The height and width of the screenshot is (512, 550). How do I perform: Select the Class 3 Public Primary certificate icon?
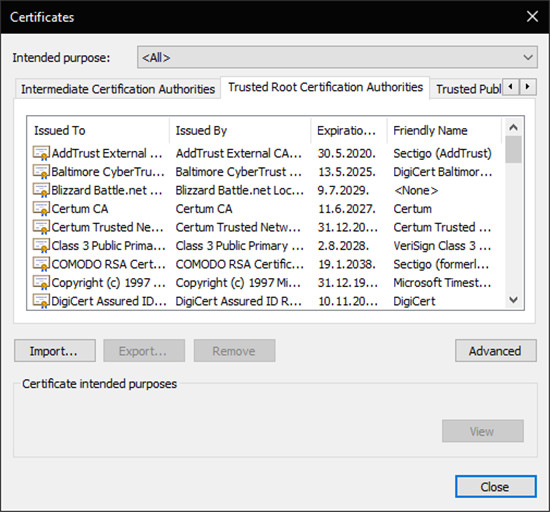tap(41, 245)
